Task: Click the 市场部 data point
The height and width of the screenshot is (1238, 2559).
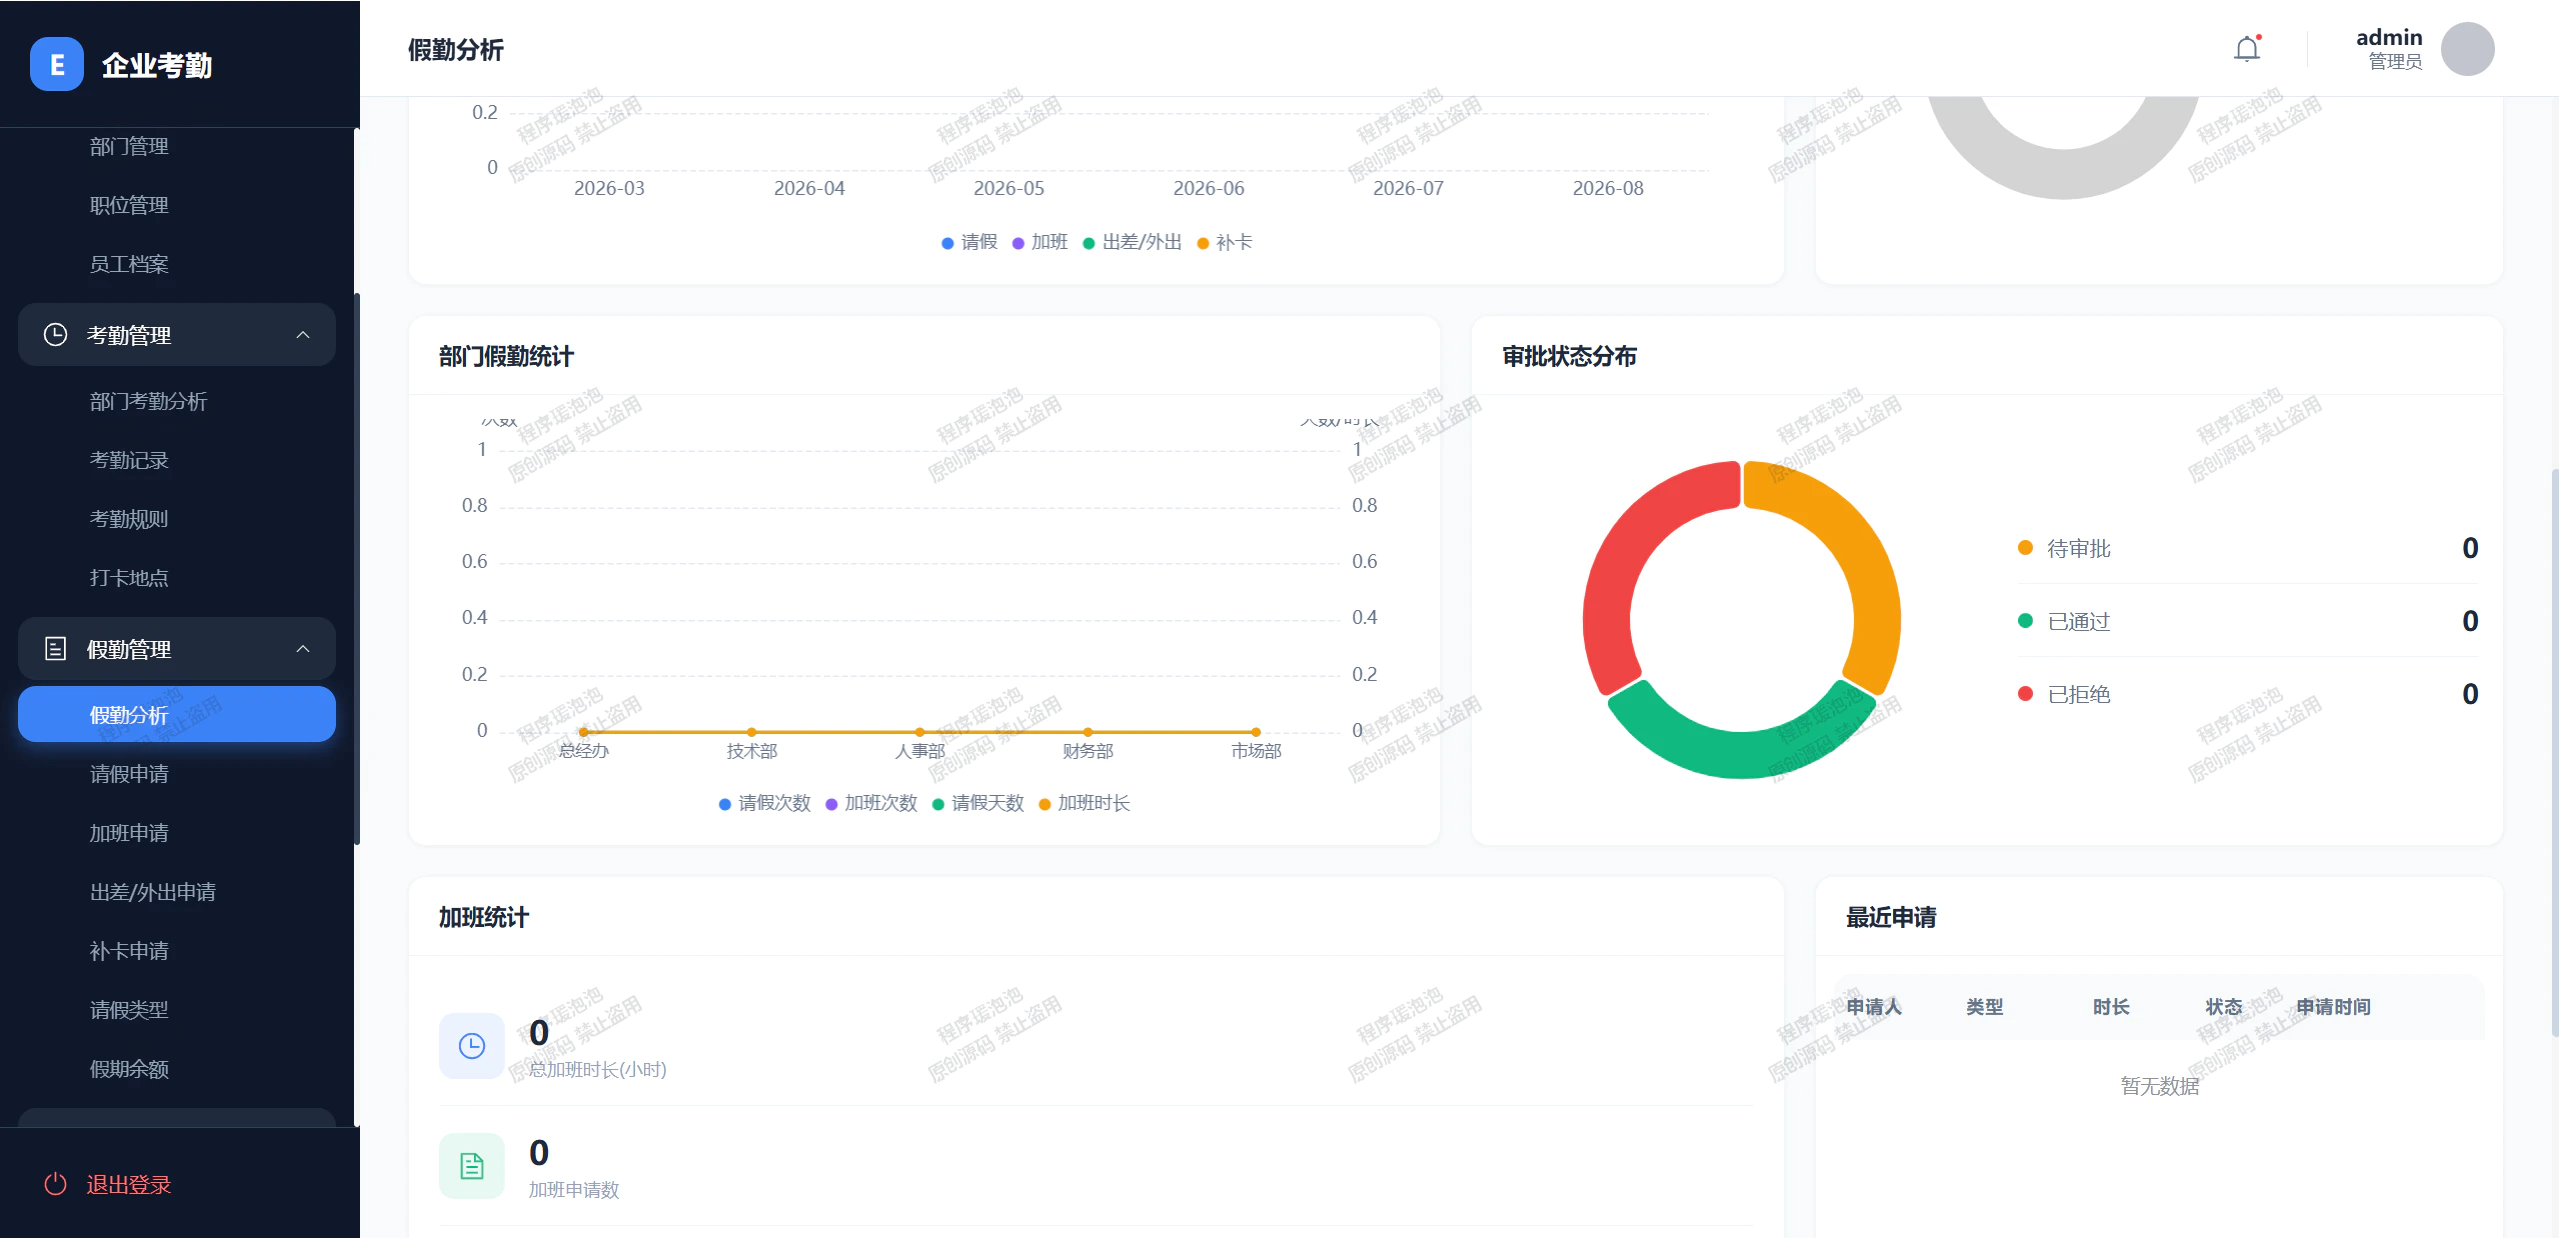Action: click(x=1256, y=732)
